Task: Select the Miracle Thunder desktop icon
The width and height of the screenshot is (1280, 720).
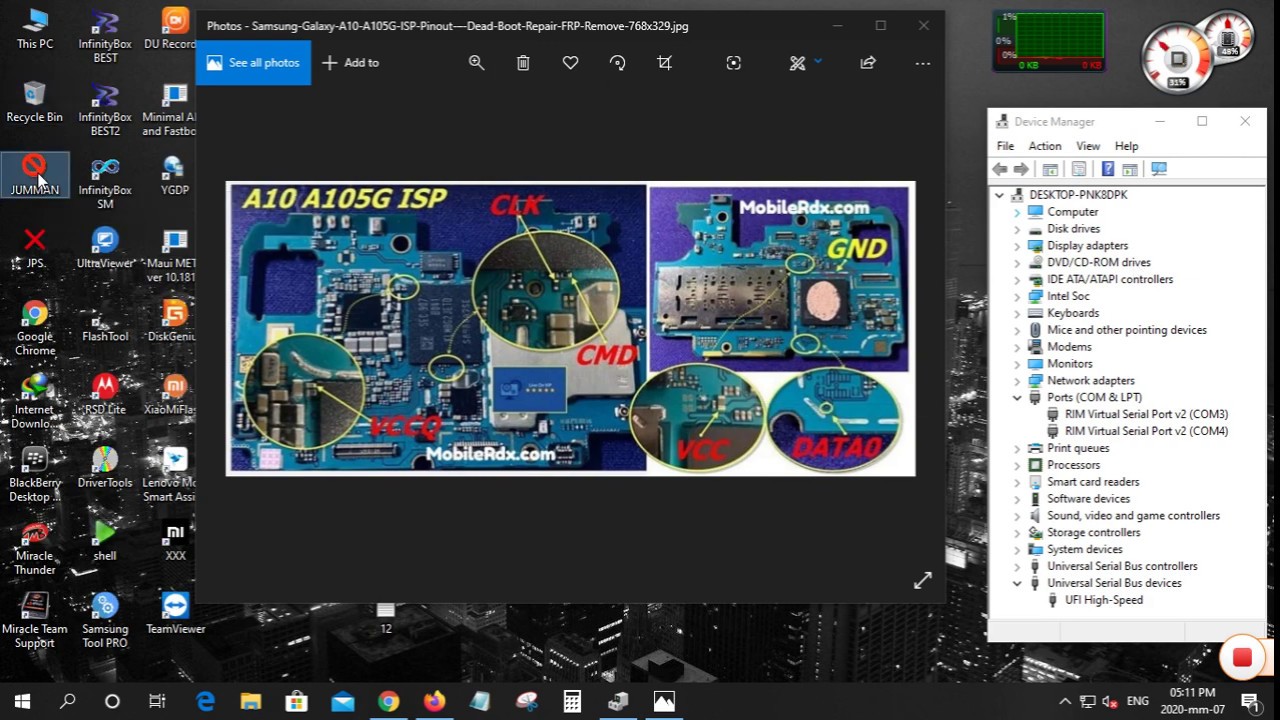Action: point(35,548)
